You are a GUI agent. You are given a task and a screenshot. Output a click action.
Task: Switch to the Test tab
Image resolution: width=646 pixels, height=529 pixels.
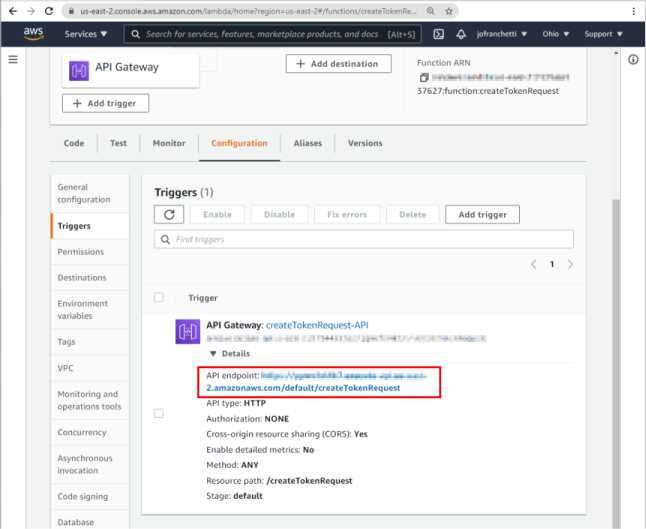118,143
